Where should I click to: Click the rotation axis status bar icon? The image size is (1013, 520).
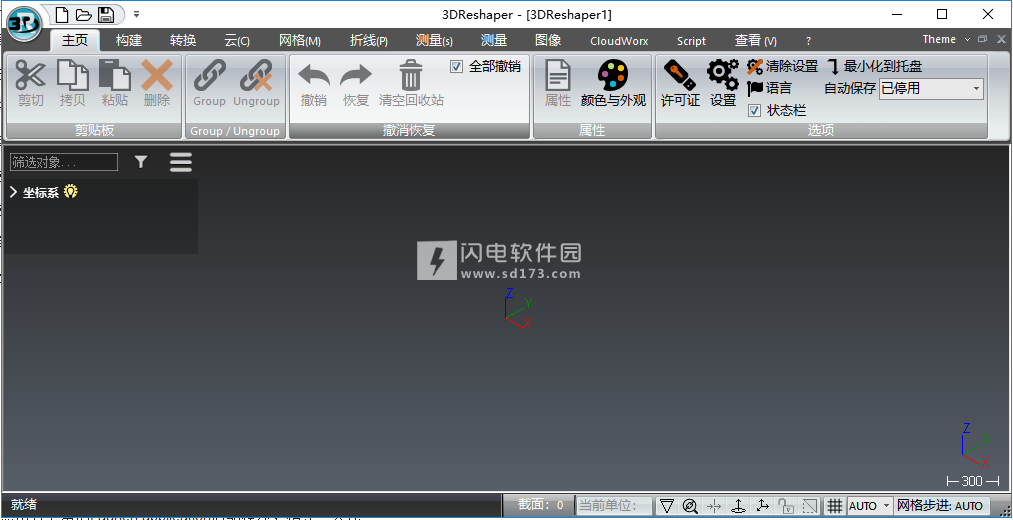pos(738,506)
